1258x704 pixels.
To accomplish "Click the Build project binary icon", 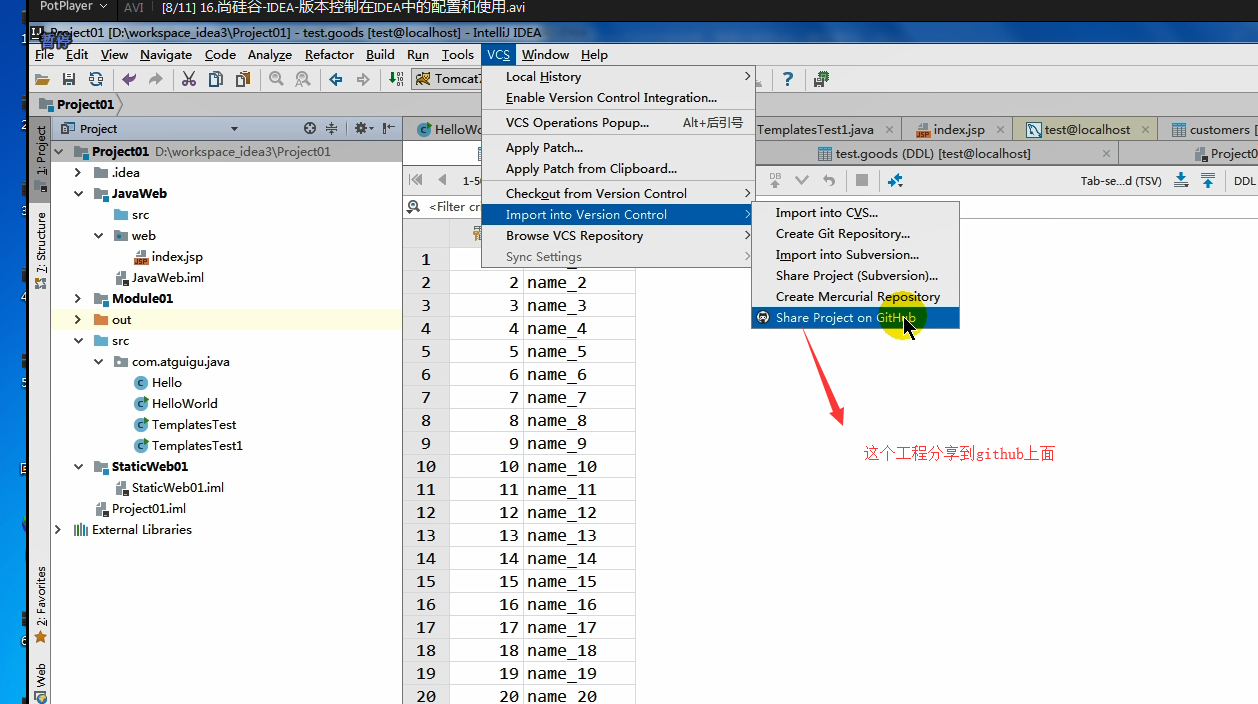I will [396, 79].
